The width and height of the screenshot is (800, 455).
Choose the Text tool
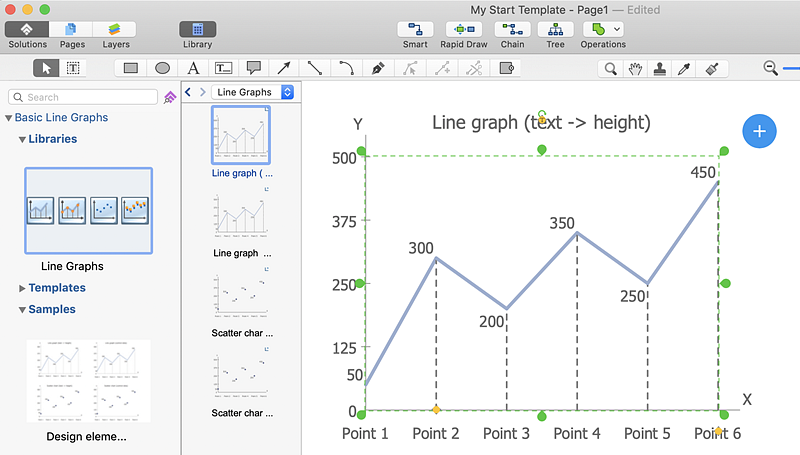(194, 68)
